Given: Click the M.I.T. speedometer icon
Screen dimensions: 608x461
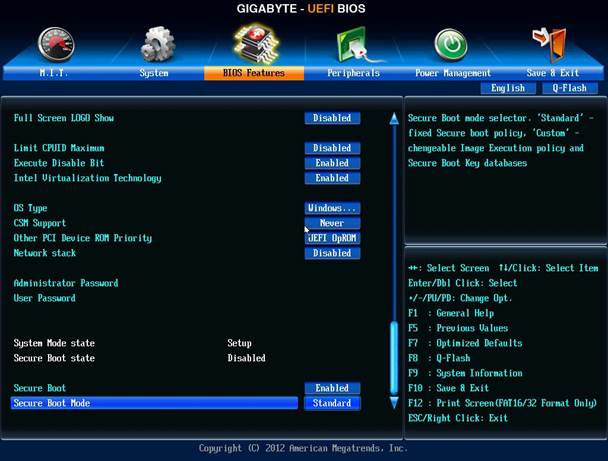Looking at the screenshot, I should (56, 44).
